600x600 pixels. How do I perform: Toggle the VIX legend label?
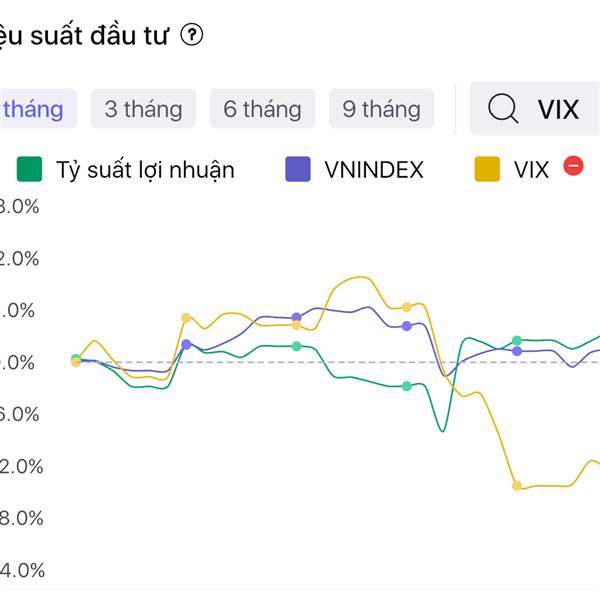click(531, 169)
